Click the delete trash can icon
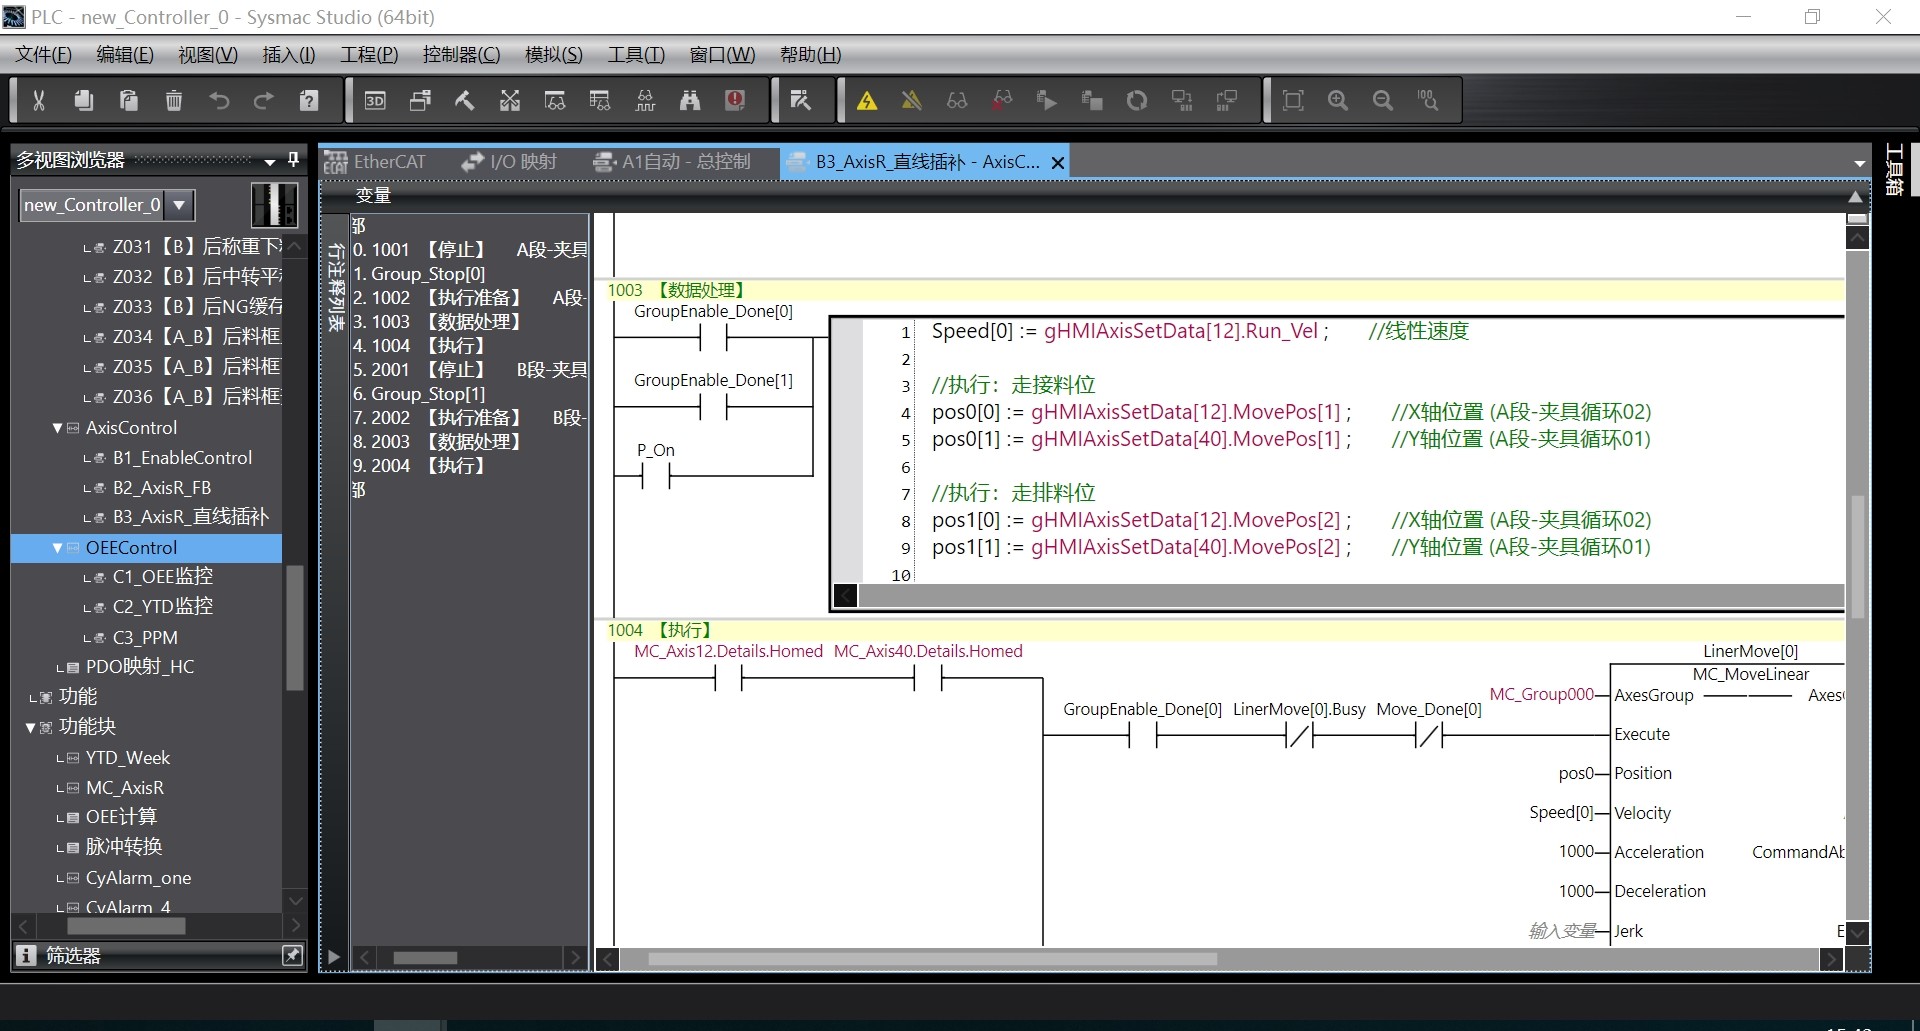 coord(174,100)
